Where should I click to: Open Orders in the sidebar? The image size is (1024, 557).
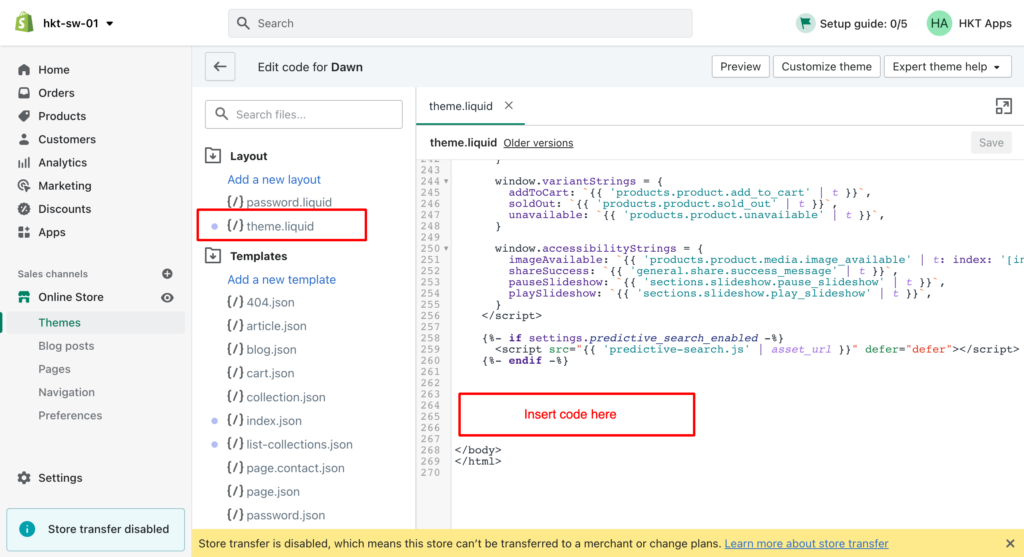(56, 93)
